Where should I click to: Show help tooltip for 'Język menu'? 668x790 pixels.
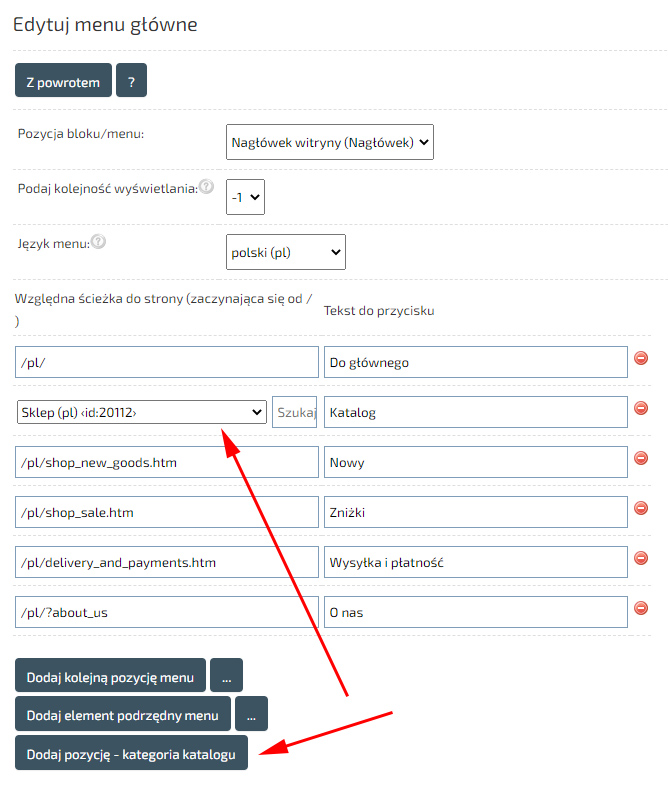coord(99,241)
